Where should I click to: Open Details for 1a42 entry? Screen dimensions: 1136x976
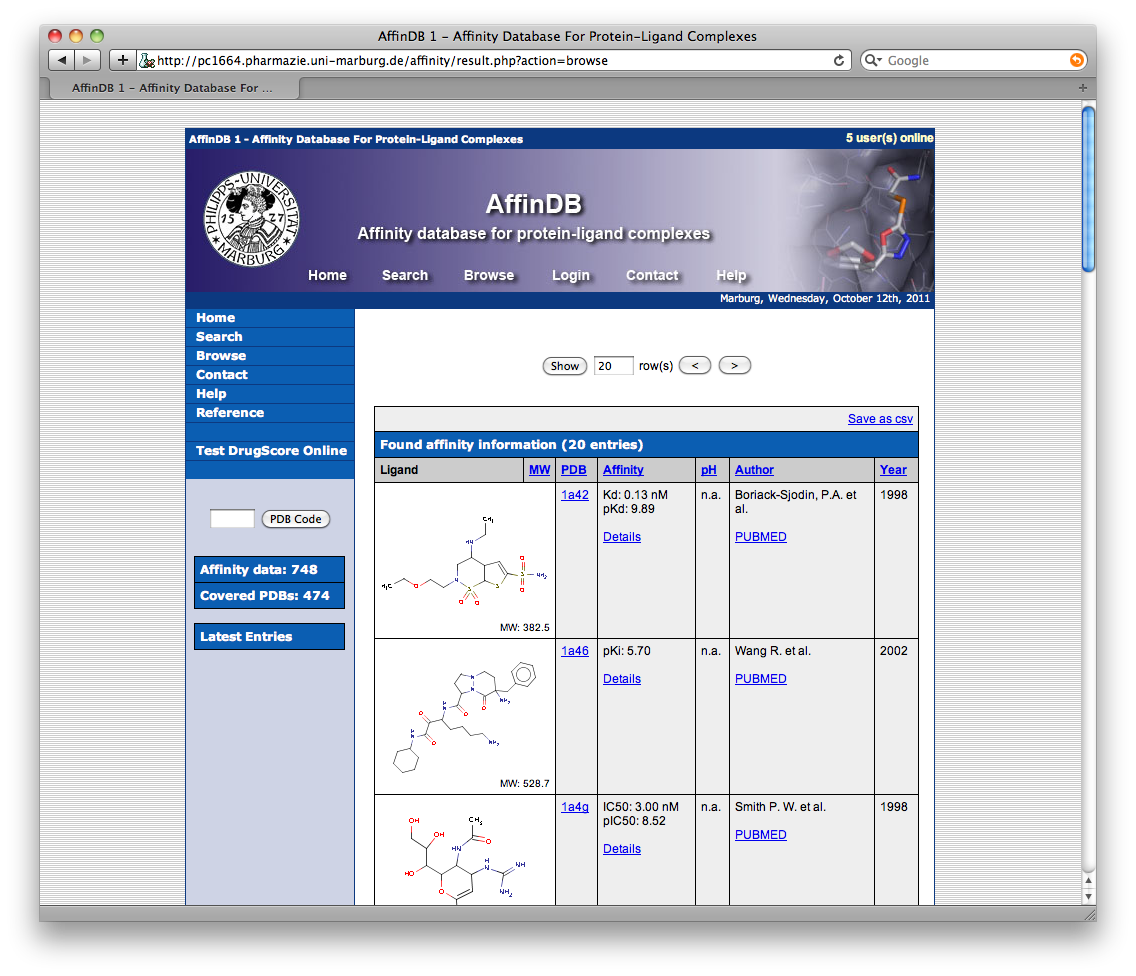coord(622,537)
